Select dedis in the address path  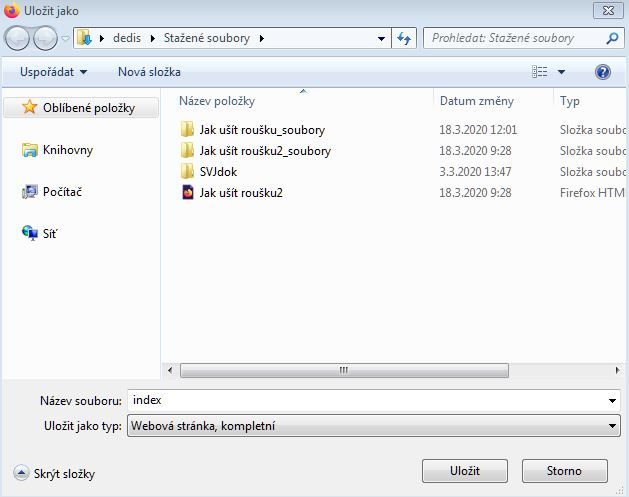pos(127,38)
